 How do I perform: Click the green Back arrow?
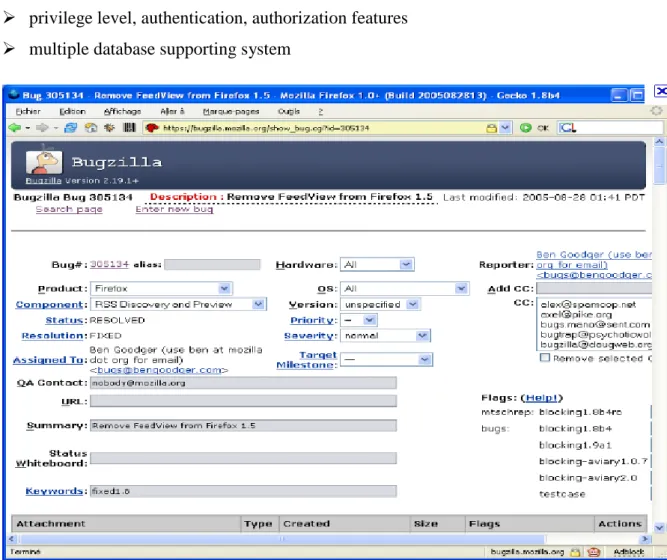[14, 128]
